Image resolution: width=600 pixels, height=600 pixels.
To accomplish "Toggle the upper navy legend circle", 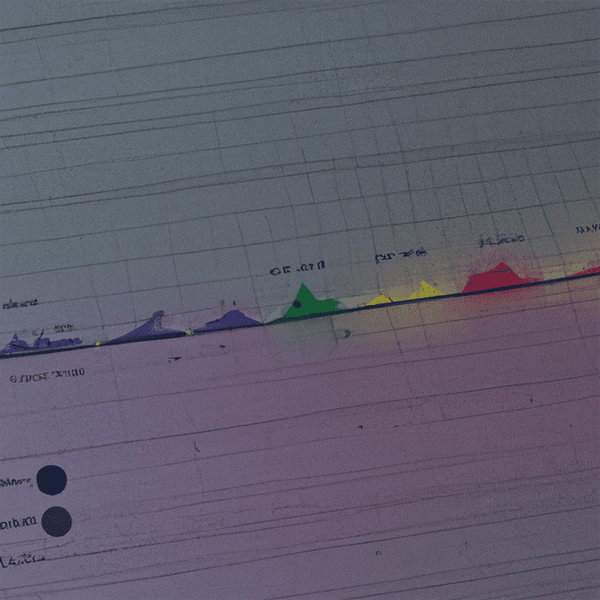I will point(51,480).
